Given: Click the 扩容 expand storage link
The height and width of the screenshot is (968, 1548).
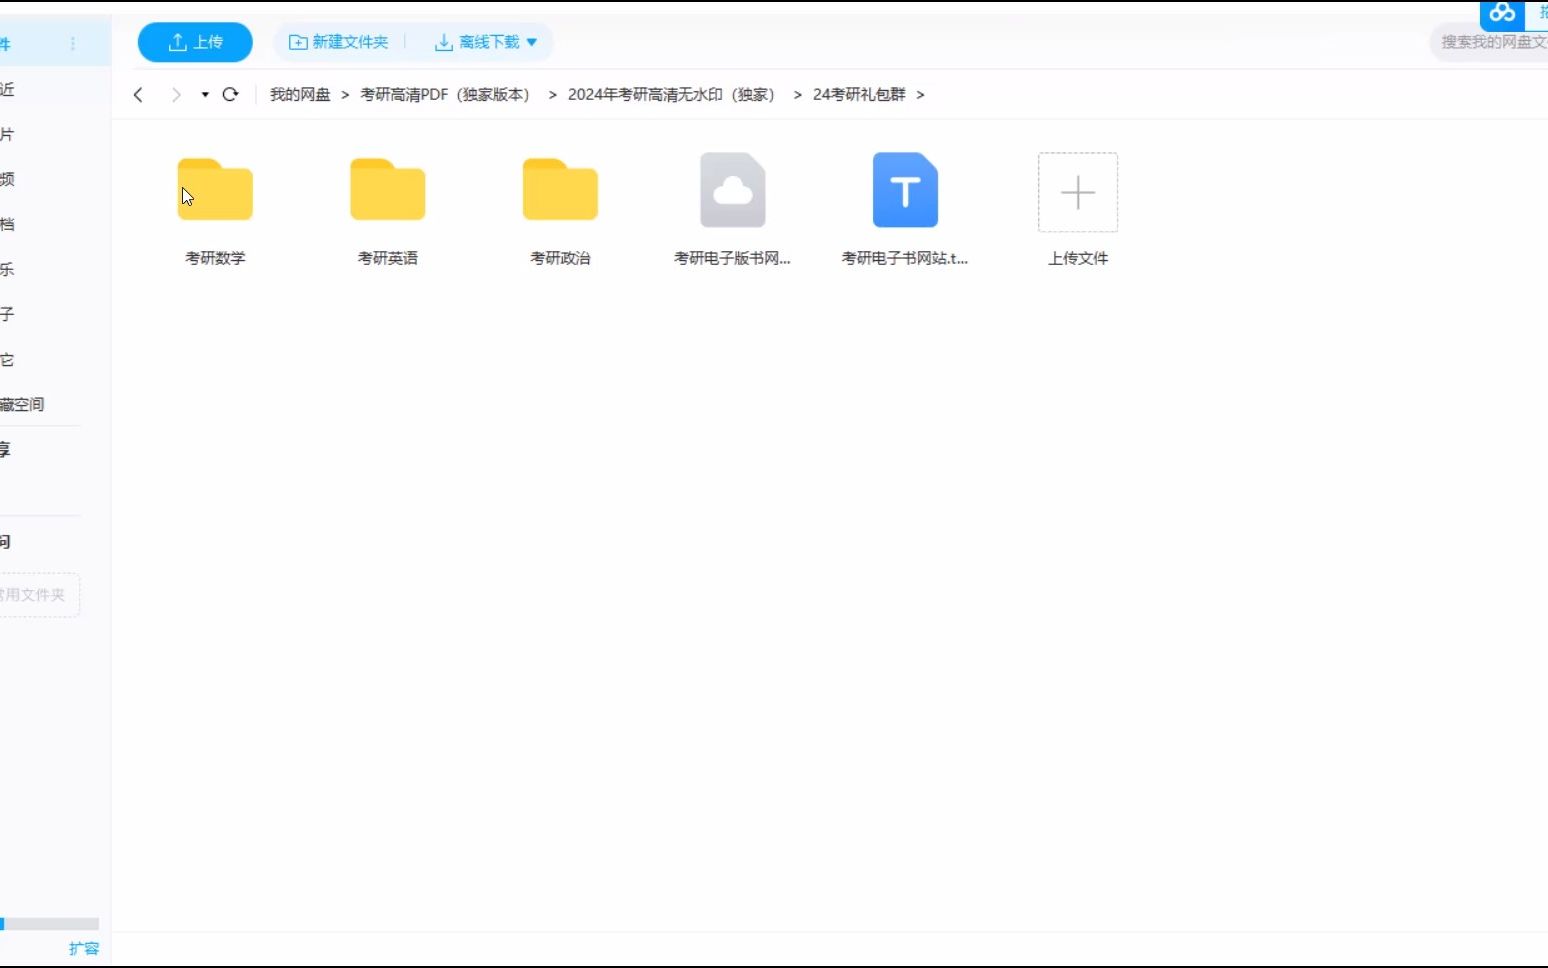Looking at the screenshot, I should click(x=84, y=948).
